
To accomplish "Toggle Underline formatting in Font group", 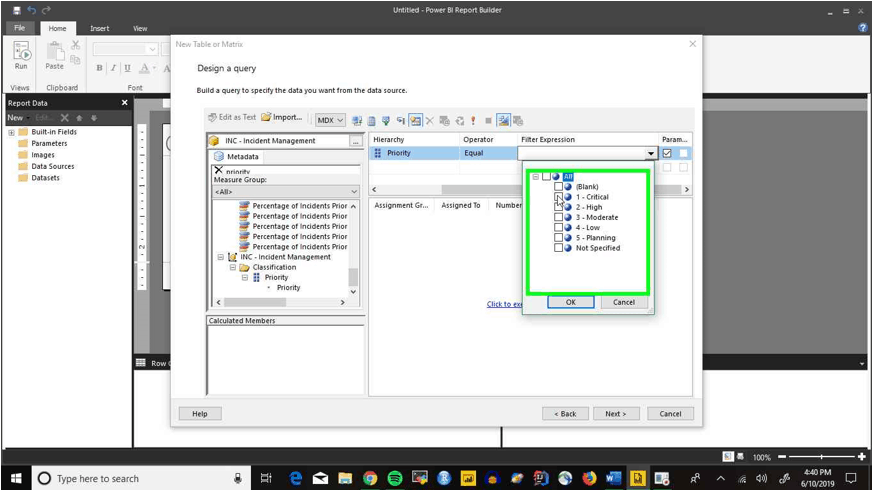I will click(127, 68).
